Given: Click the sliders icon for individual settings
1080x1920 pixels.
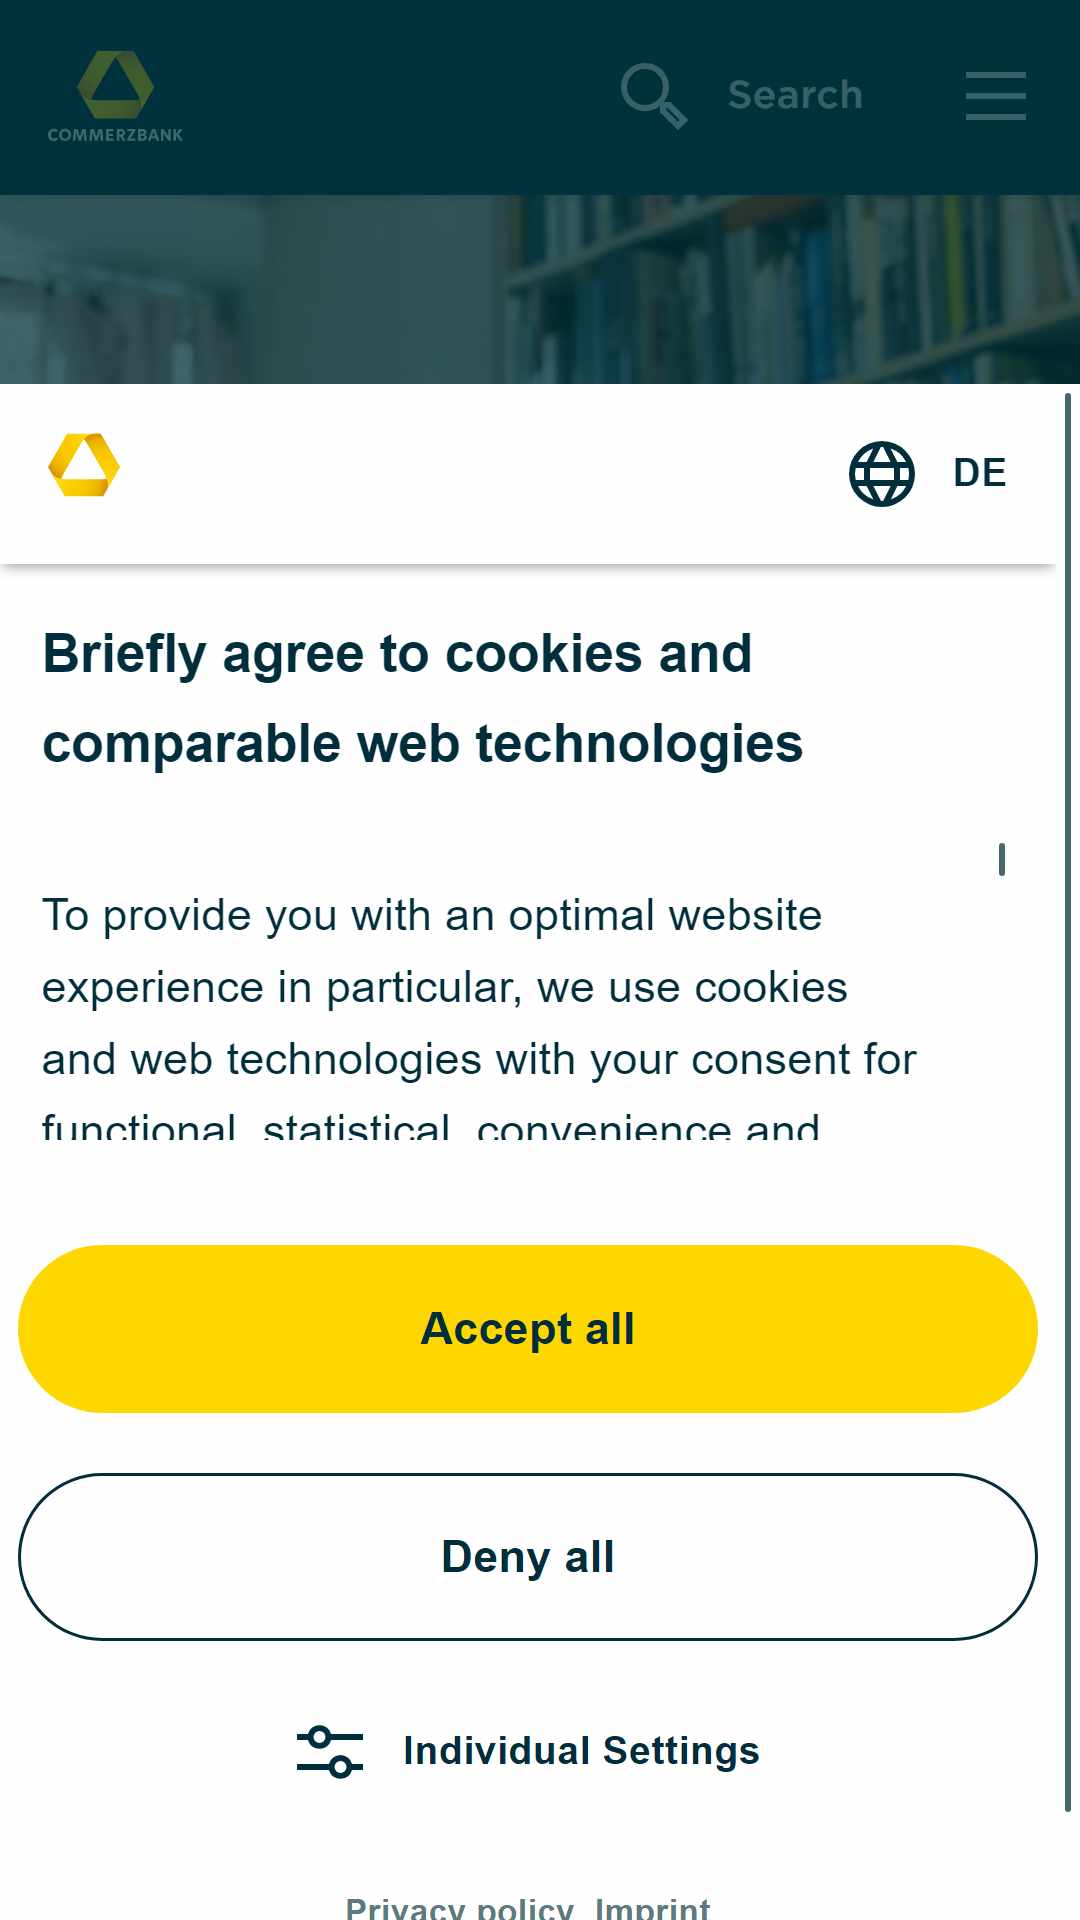Looking at the screenshot, I should point(330,1751).
